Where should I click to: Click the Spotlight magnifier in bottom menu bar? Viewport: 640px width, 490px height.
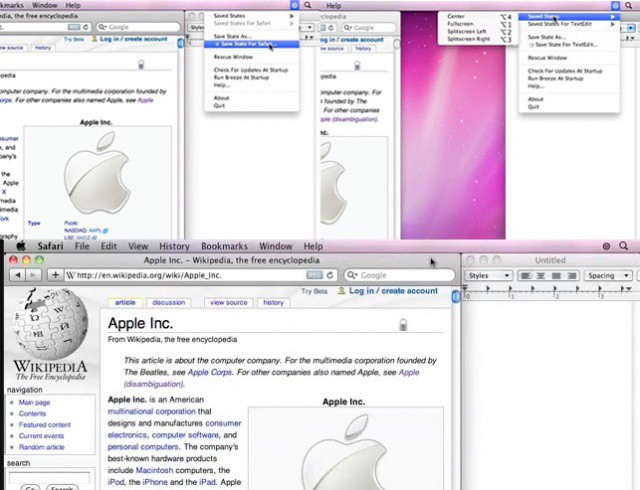[624, 246]
